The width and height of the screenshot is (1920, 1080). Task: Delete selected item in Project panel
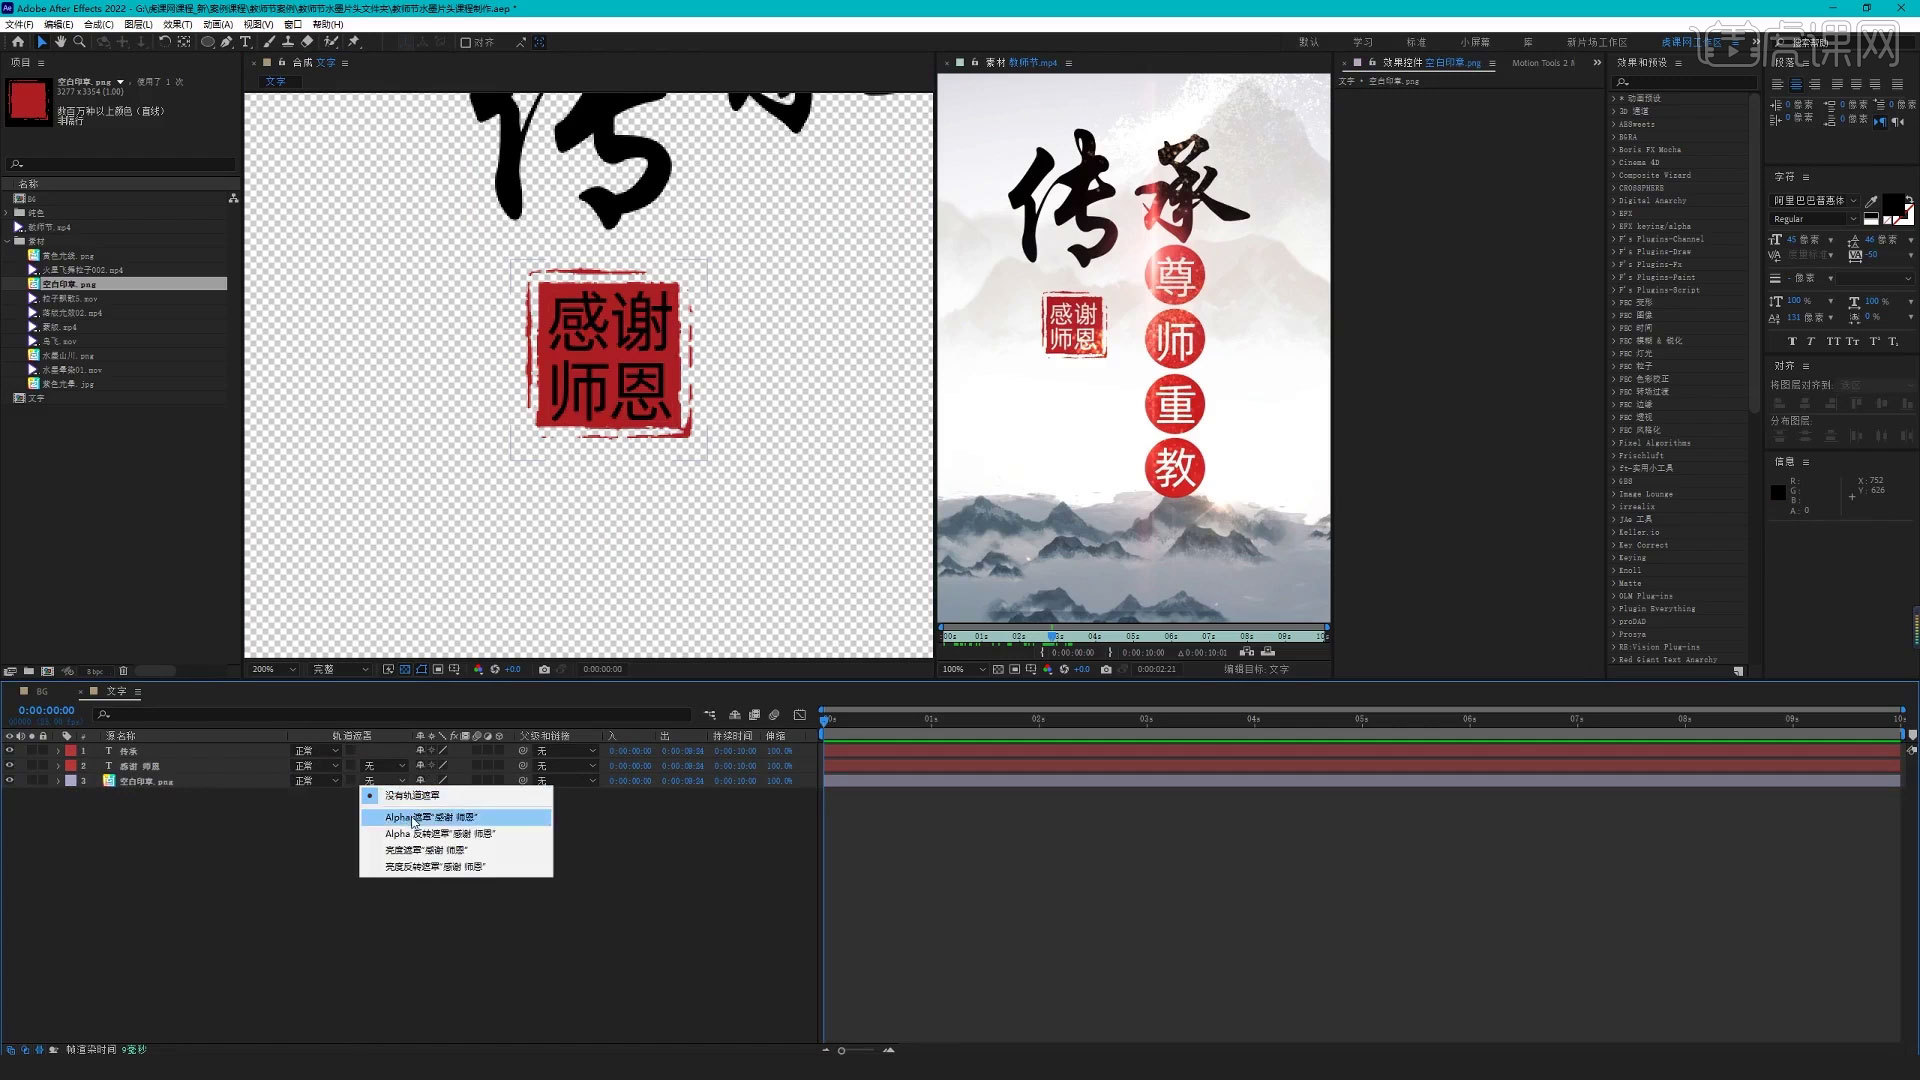(x=124, y=671)
